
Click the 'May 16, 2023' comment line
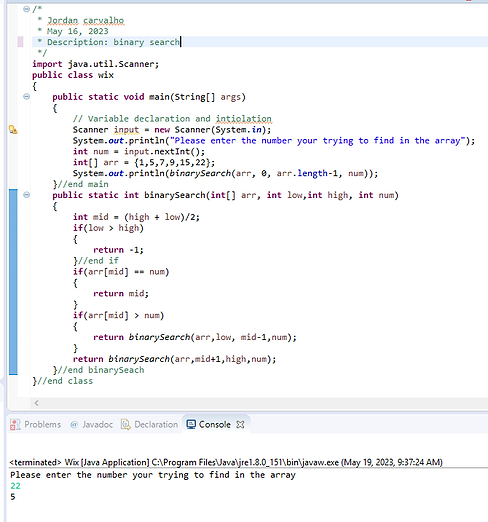pyautogui.click(x=78, y=31)
